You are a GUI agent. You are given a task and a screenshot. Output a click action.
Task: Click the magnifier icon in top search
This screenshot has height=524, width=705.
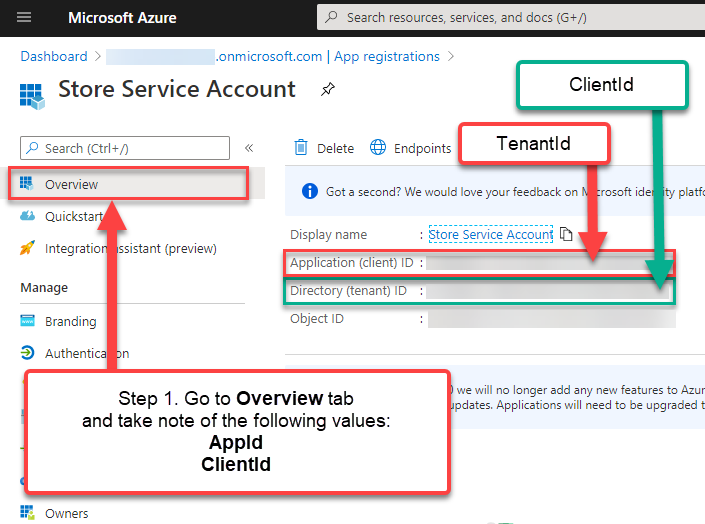331,17
